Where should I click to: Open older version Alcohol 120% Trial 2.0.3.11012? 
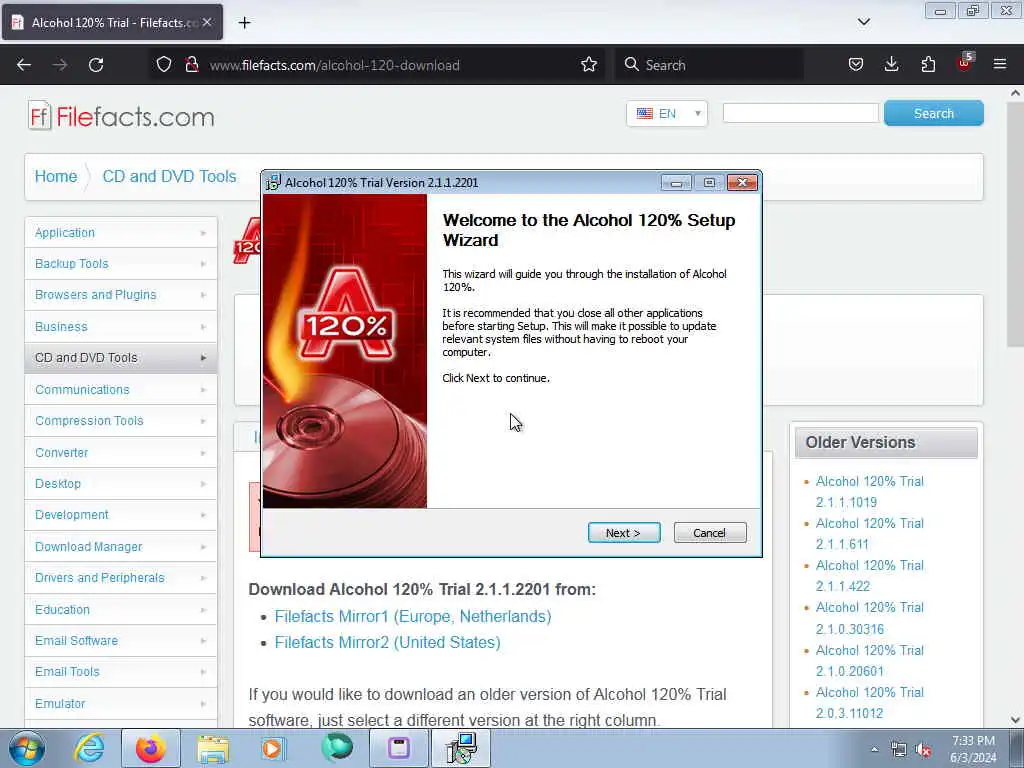tap(869, 703)
